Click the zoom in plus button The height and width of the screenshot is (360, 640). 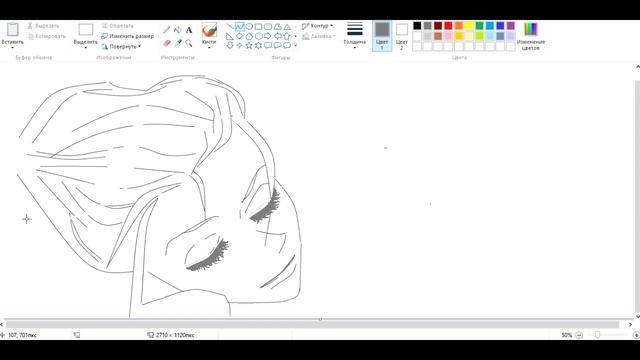click(x=636, y=335)
